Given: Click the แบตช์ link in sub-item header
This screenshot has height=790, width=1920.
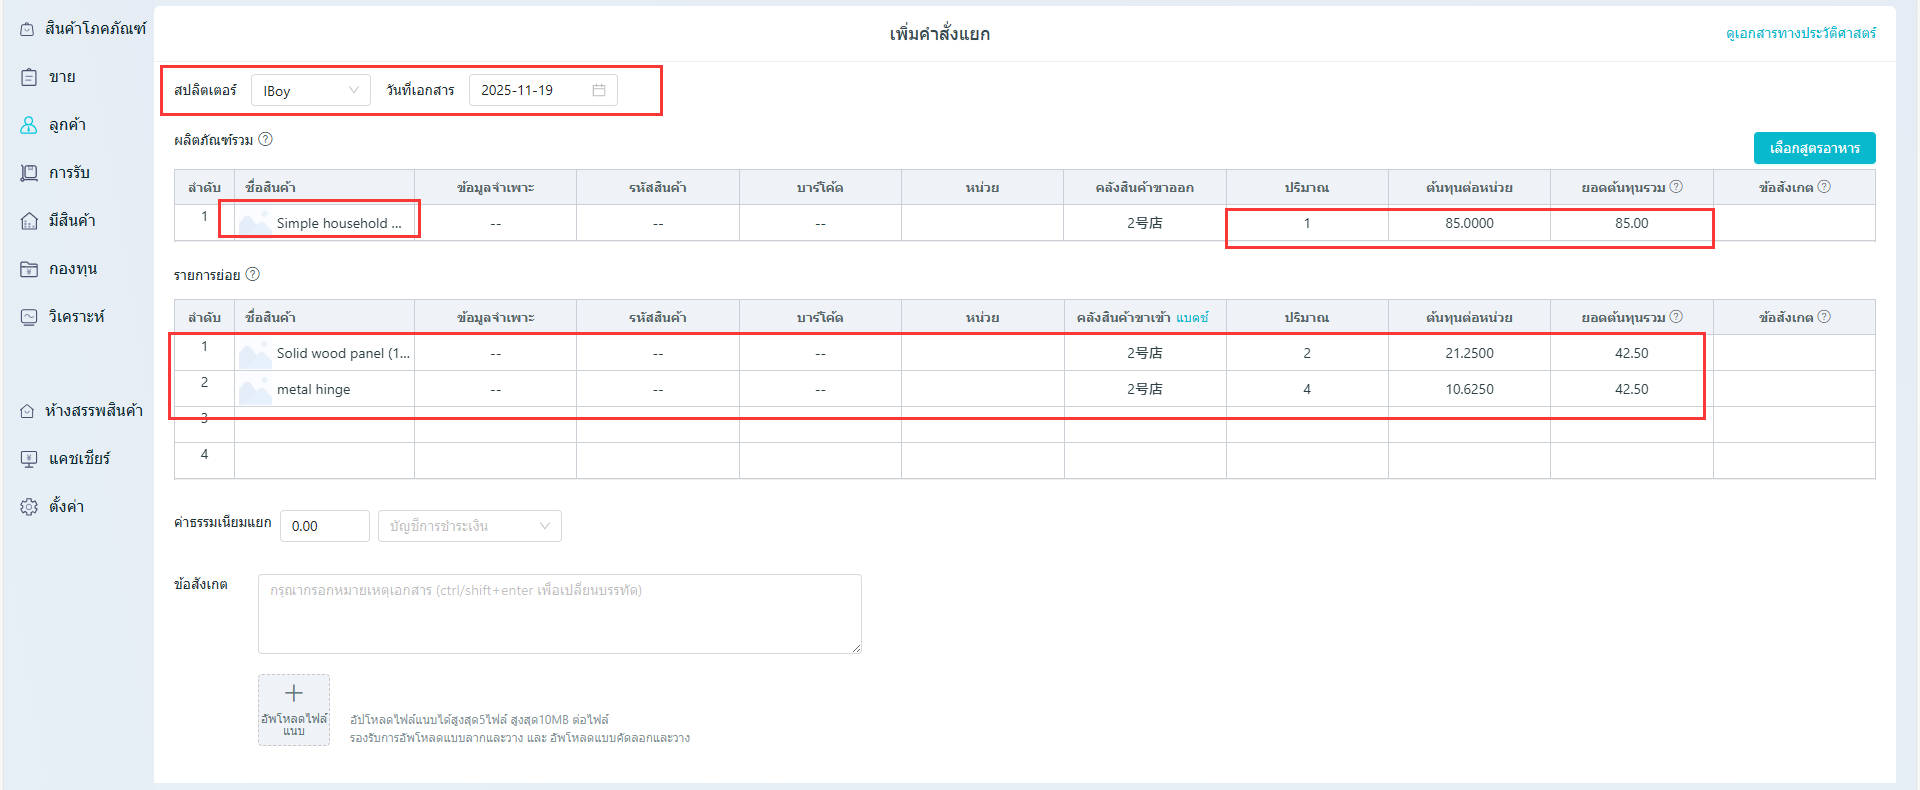Looking at the screenshot, I should tap(1192, 317).
